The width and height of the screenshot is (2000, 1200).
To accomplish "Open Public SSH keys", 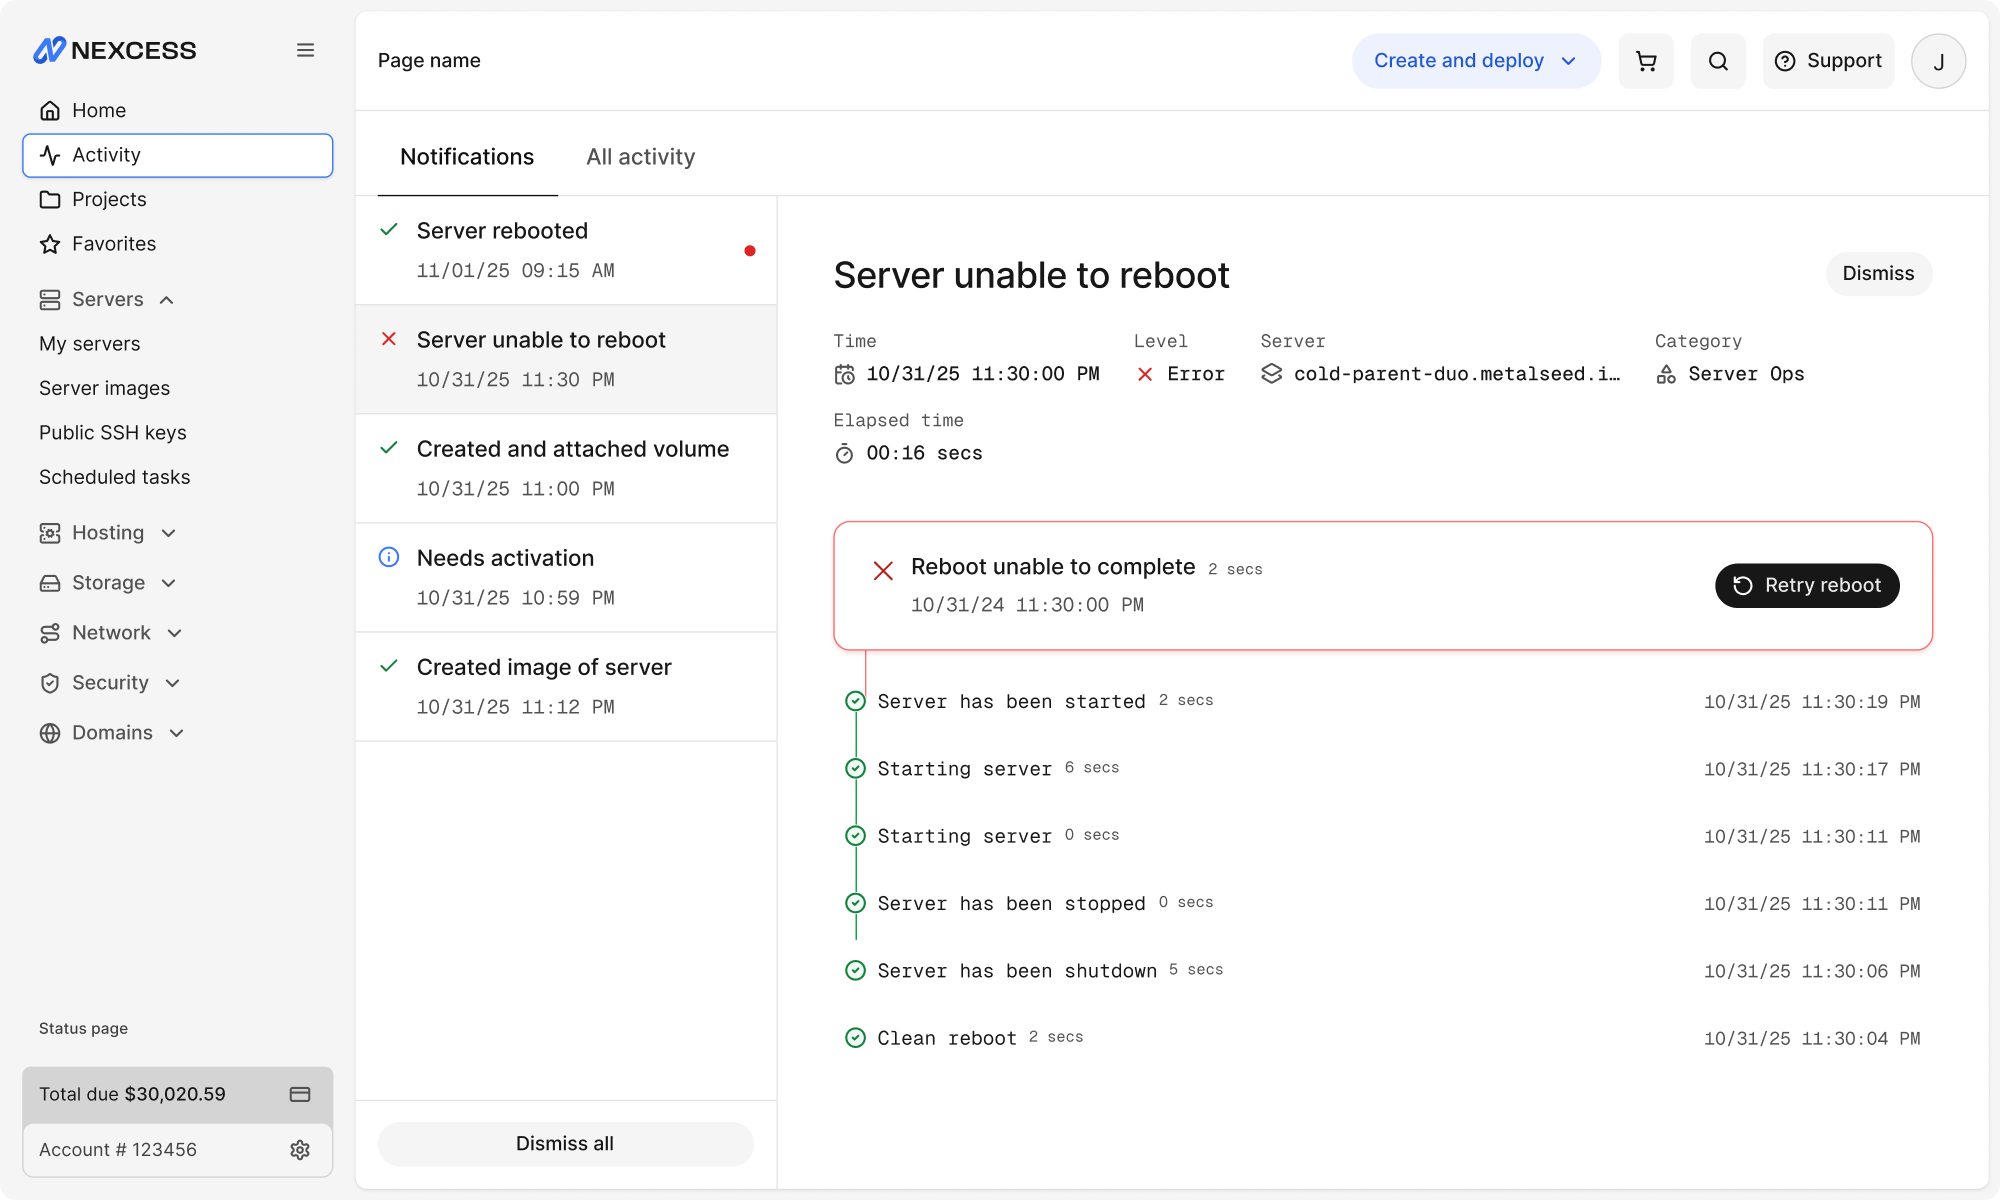I will (113, 432).
